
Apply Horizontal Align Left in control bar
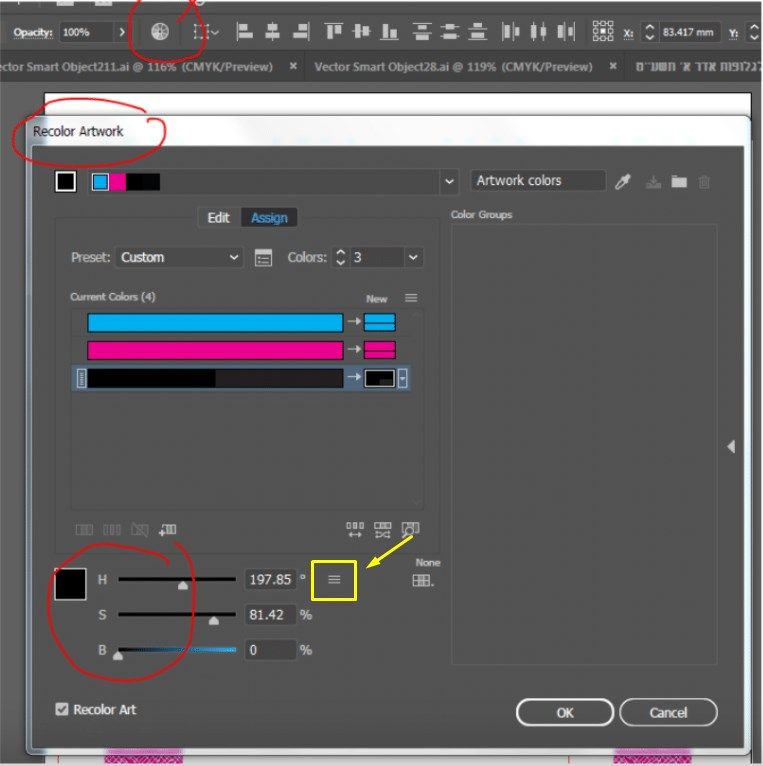(x=244, y=32)
